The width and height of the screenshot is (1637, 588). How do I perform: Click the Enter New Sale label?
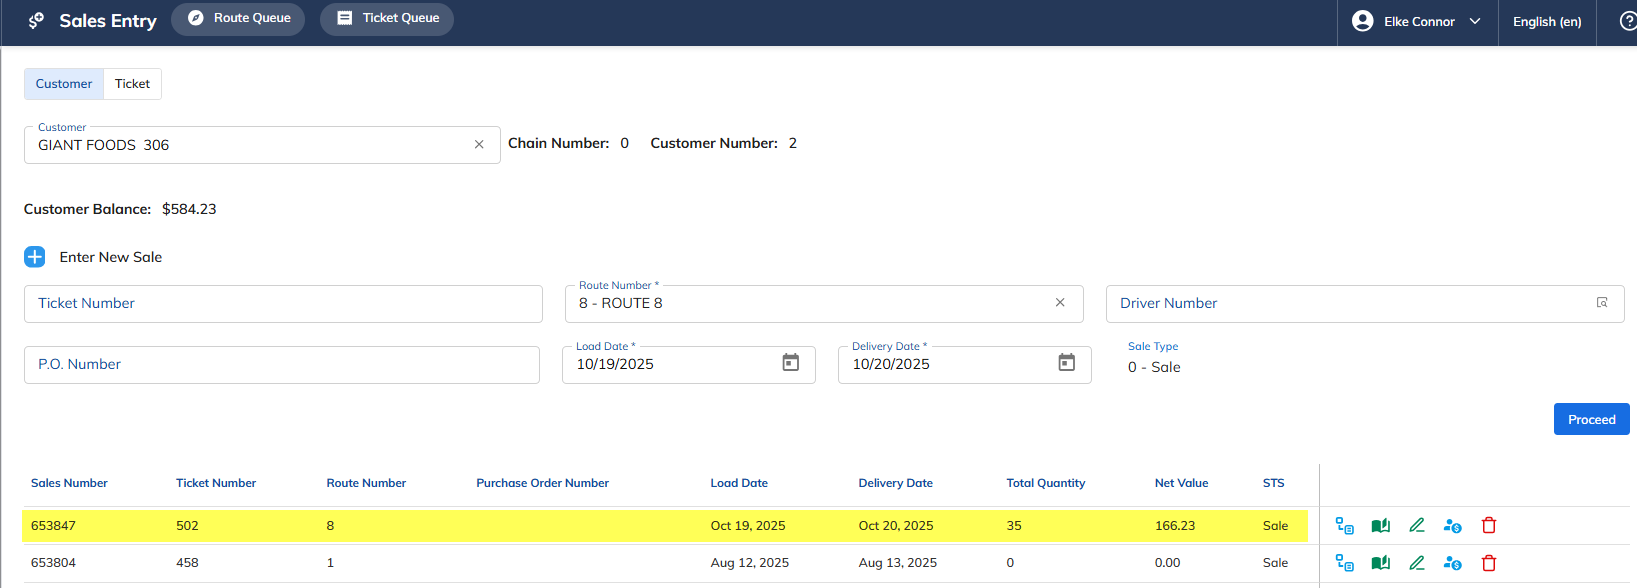point(111,257)
